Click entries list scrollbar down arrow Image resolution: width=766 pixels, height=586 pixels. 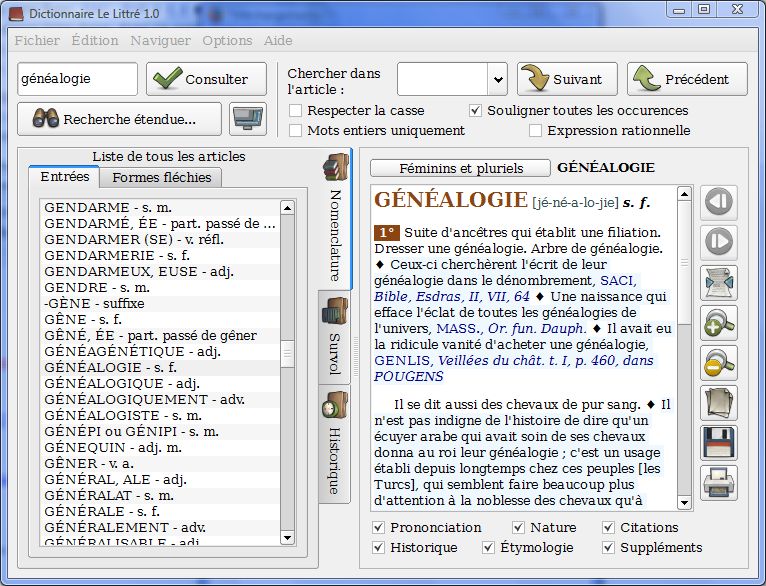287,538
